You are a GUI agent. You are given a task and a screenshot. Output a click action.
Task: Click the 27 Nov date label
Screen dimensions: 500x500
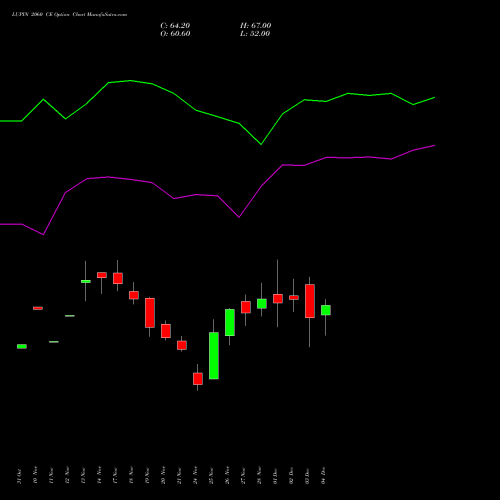(x=243, y=475)
